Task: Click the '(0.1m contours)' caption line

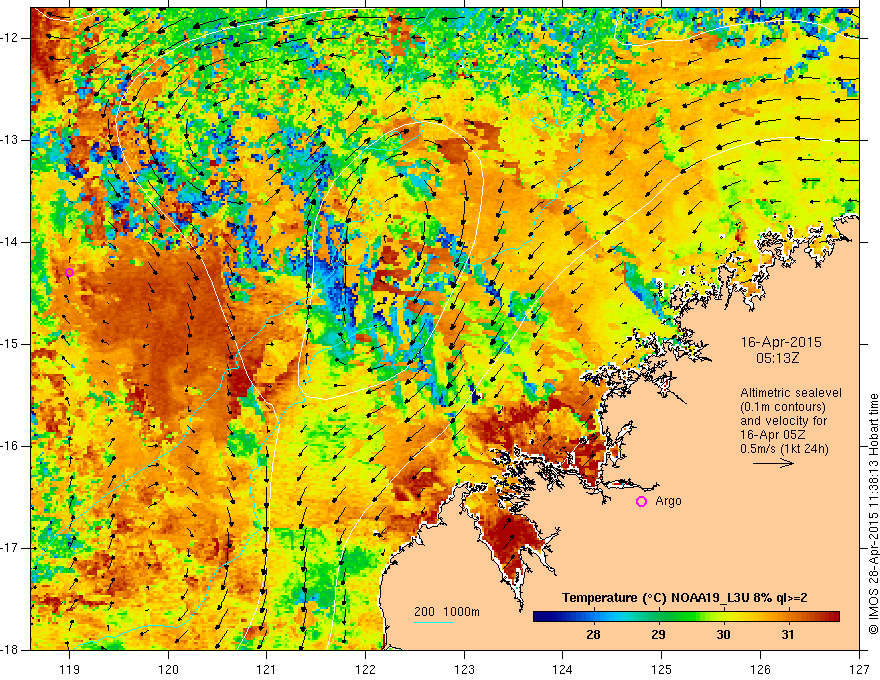Action: (783, 407)
